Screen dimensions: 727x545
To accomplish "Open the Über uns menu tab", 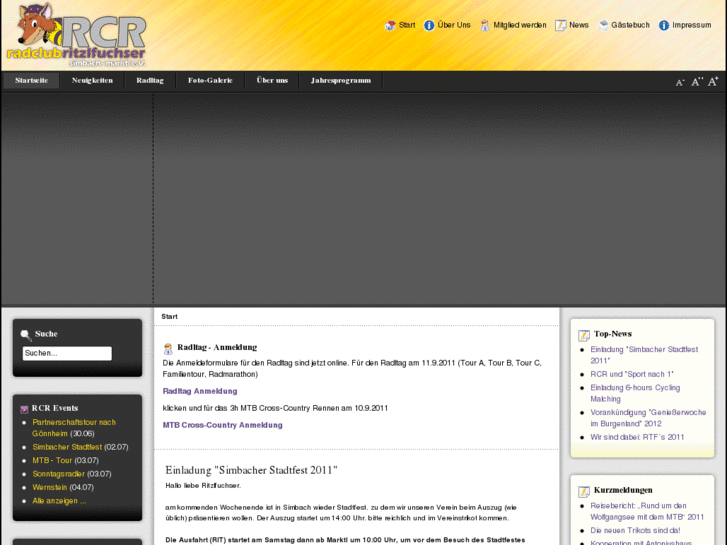I will (272, 80).
